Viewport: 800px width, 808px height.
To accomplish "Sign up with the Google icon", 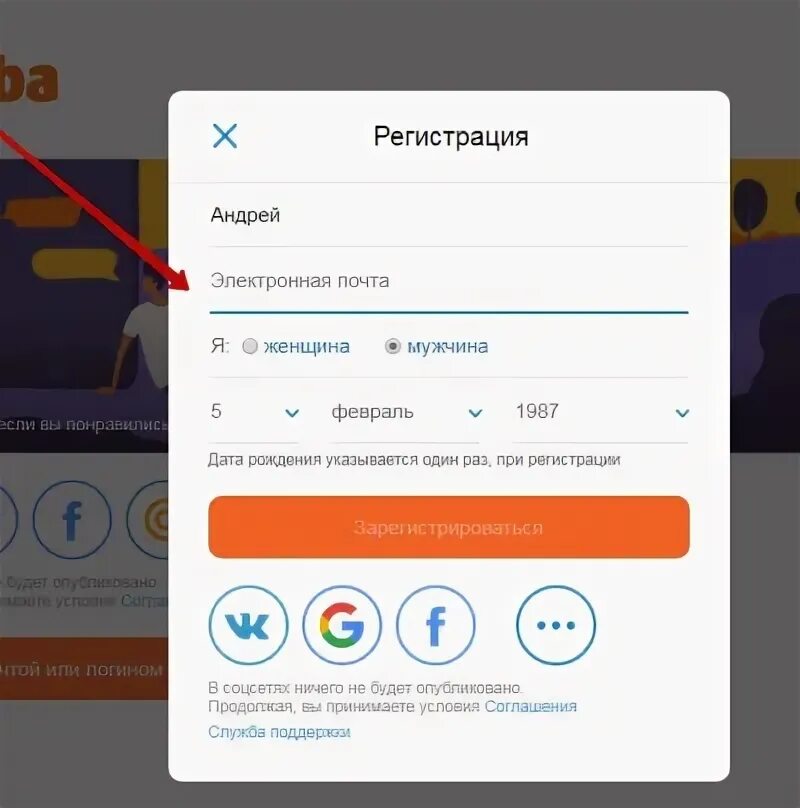I will (x=342, y=625).
